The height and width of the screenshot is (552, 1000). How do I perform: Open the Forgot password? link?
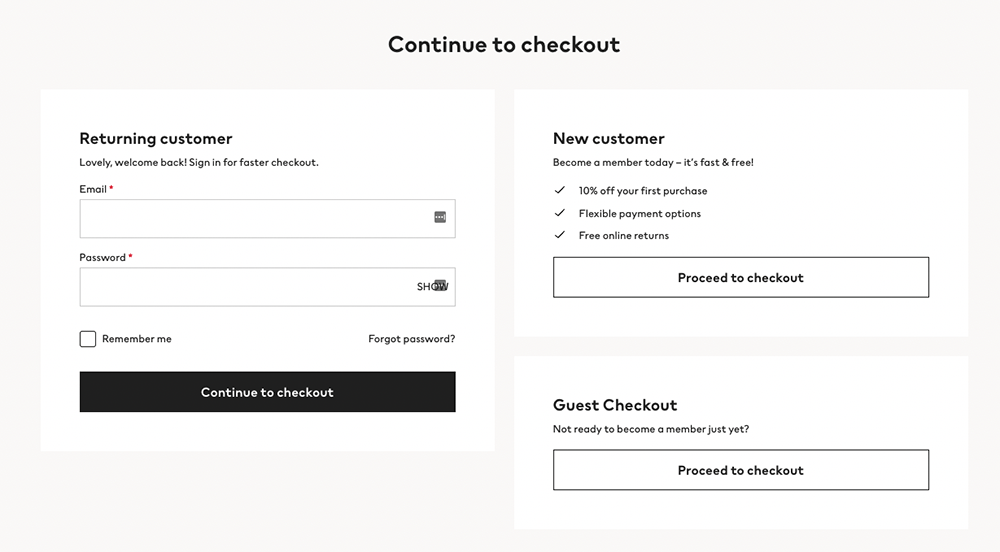pos(411,339)
